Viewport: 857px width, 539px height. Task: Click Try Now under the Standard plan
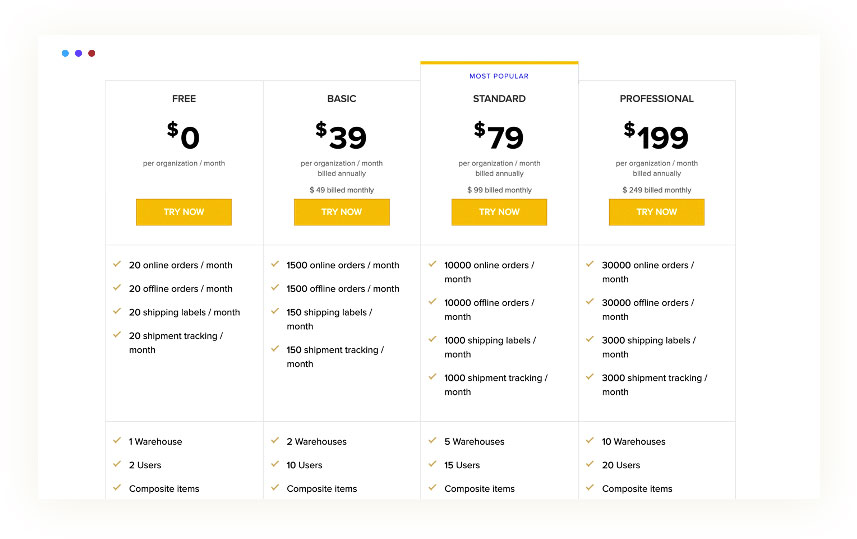click(499, 212)
